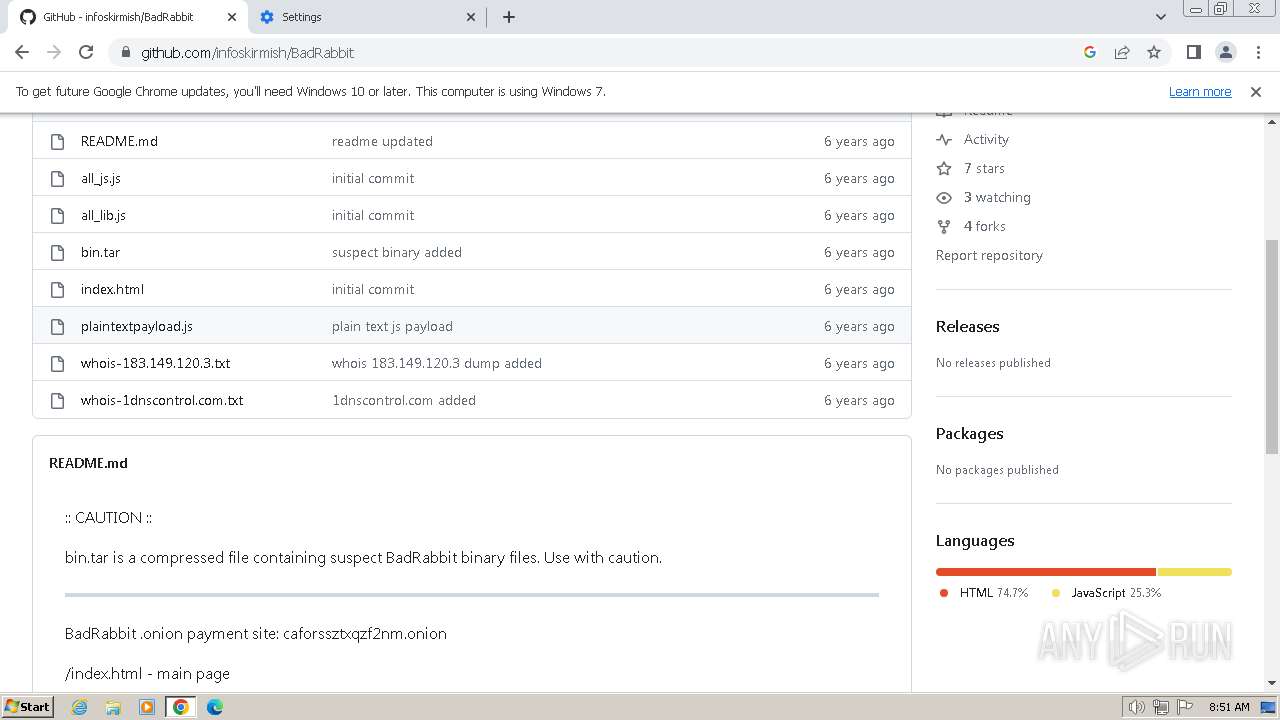
Task: Open the Activity link in sidebar
Action: 986,139
